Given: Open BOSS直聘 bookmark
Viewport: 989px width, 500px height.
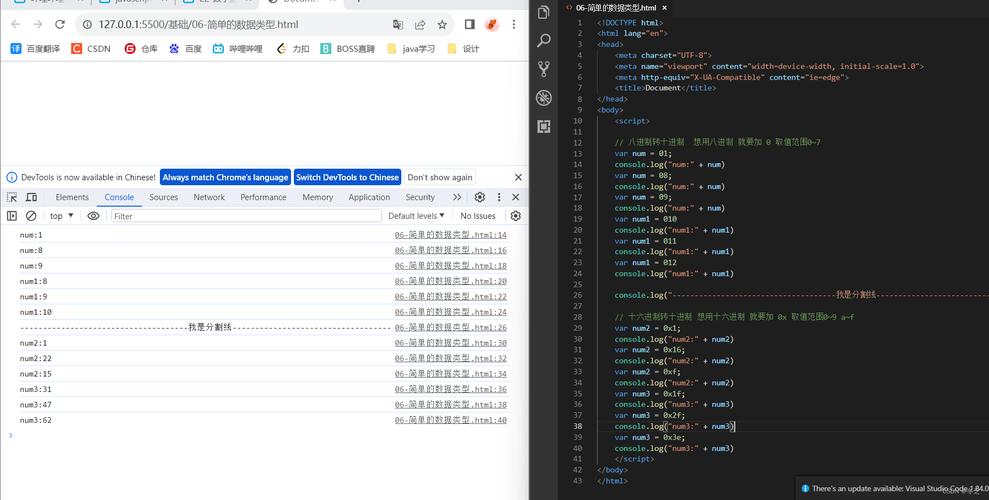Looking at the screenshot, I should click(x=348, y=49).
